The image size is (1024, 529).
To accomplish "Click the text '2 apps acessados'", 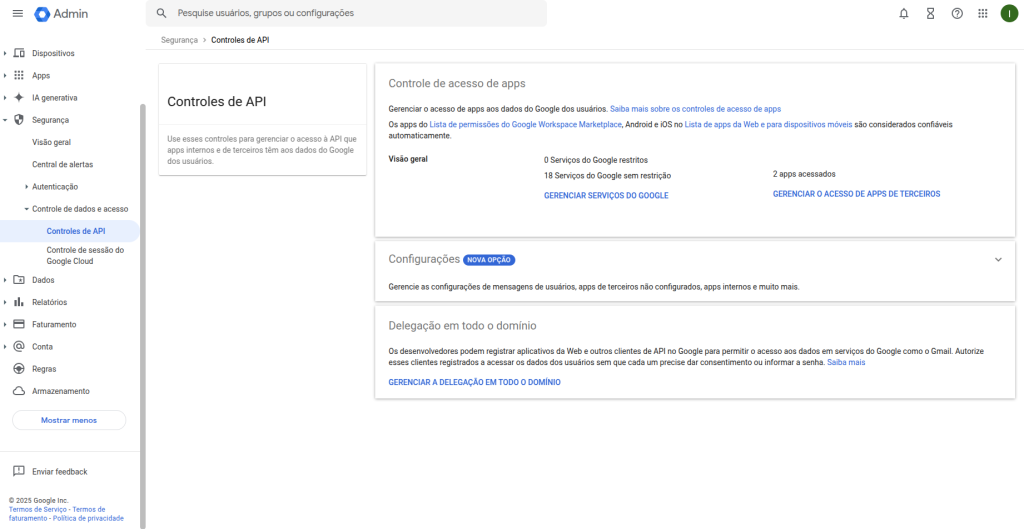I will coord(804,174).
